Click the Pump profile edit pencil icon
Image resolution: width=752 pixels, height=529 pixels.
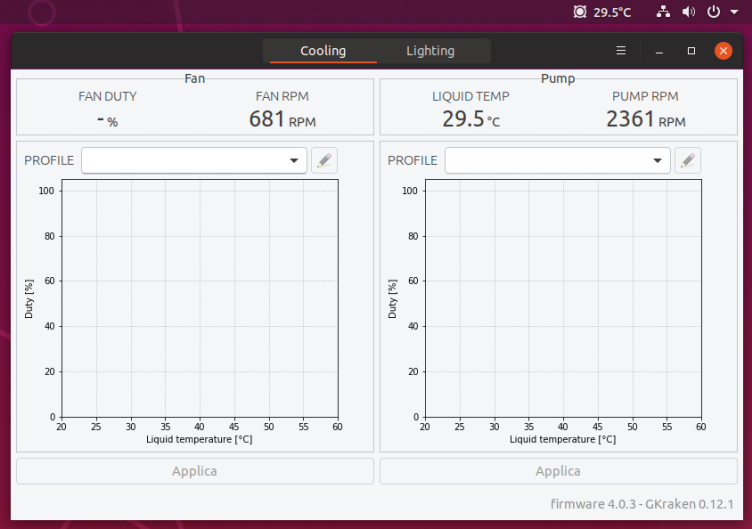[x=688, y=160]
